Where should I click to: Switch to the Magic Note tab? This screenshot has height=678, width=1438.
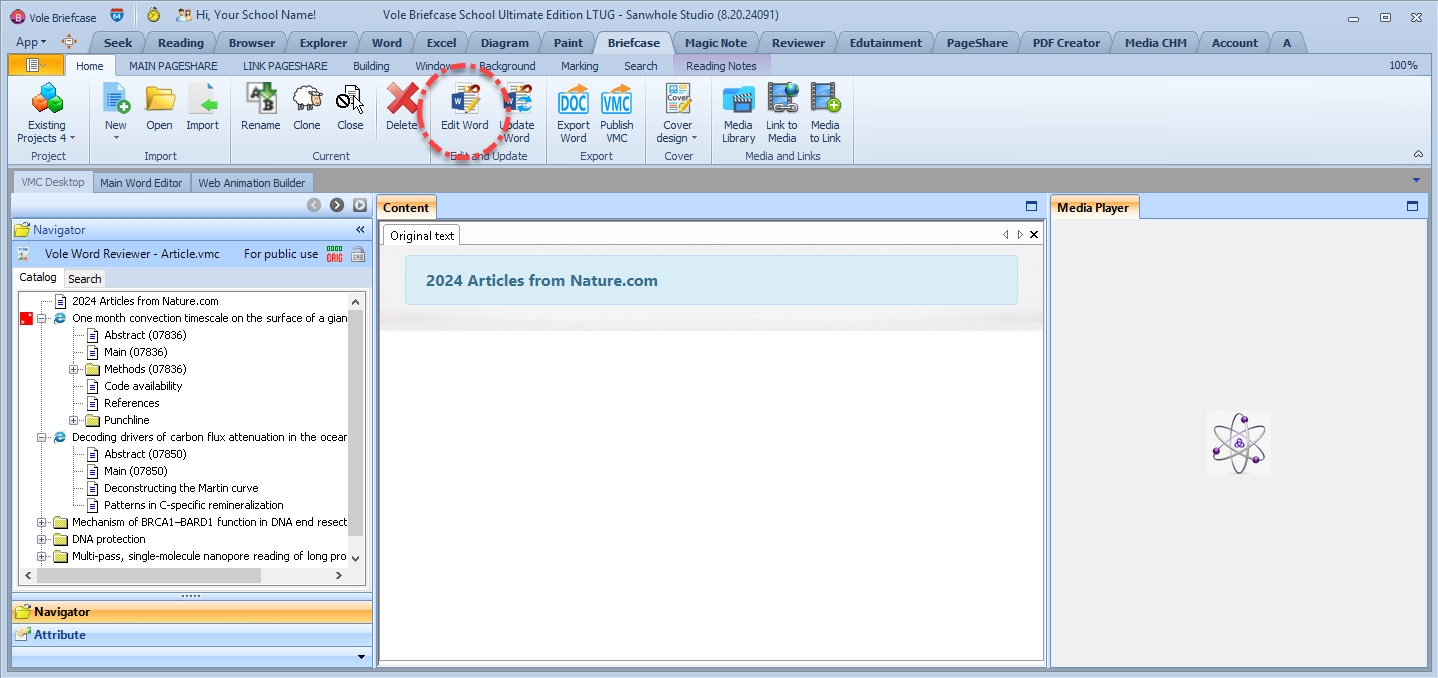tap(715, 43)
